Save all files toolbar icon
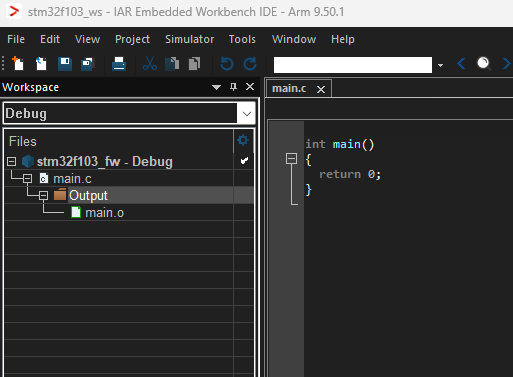The width and height of the screenshot is (513, 377). click(88, 64)
